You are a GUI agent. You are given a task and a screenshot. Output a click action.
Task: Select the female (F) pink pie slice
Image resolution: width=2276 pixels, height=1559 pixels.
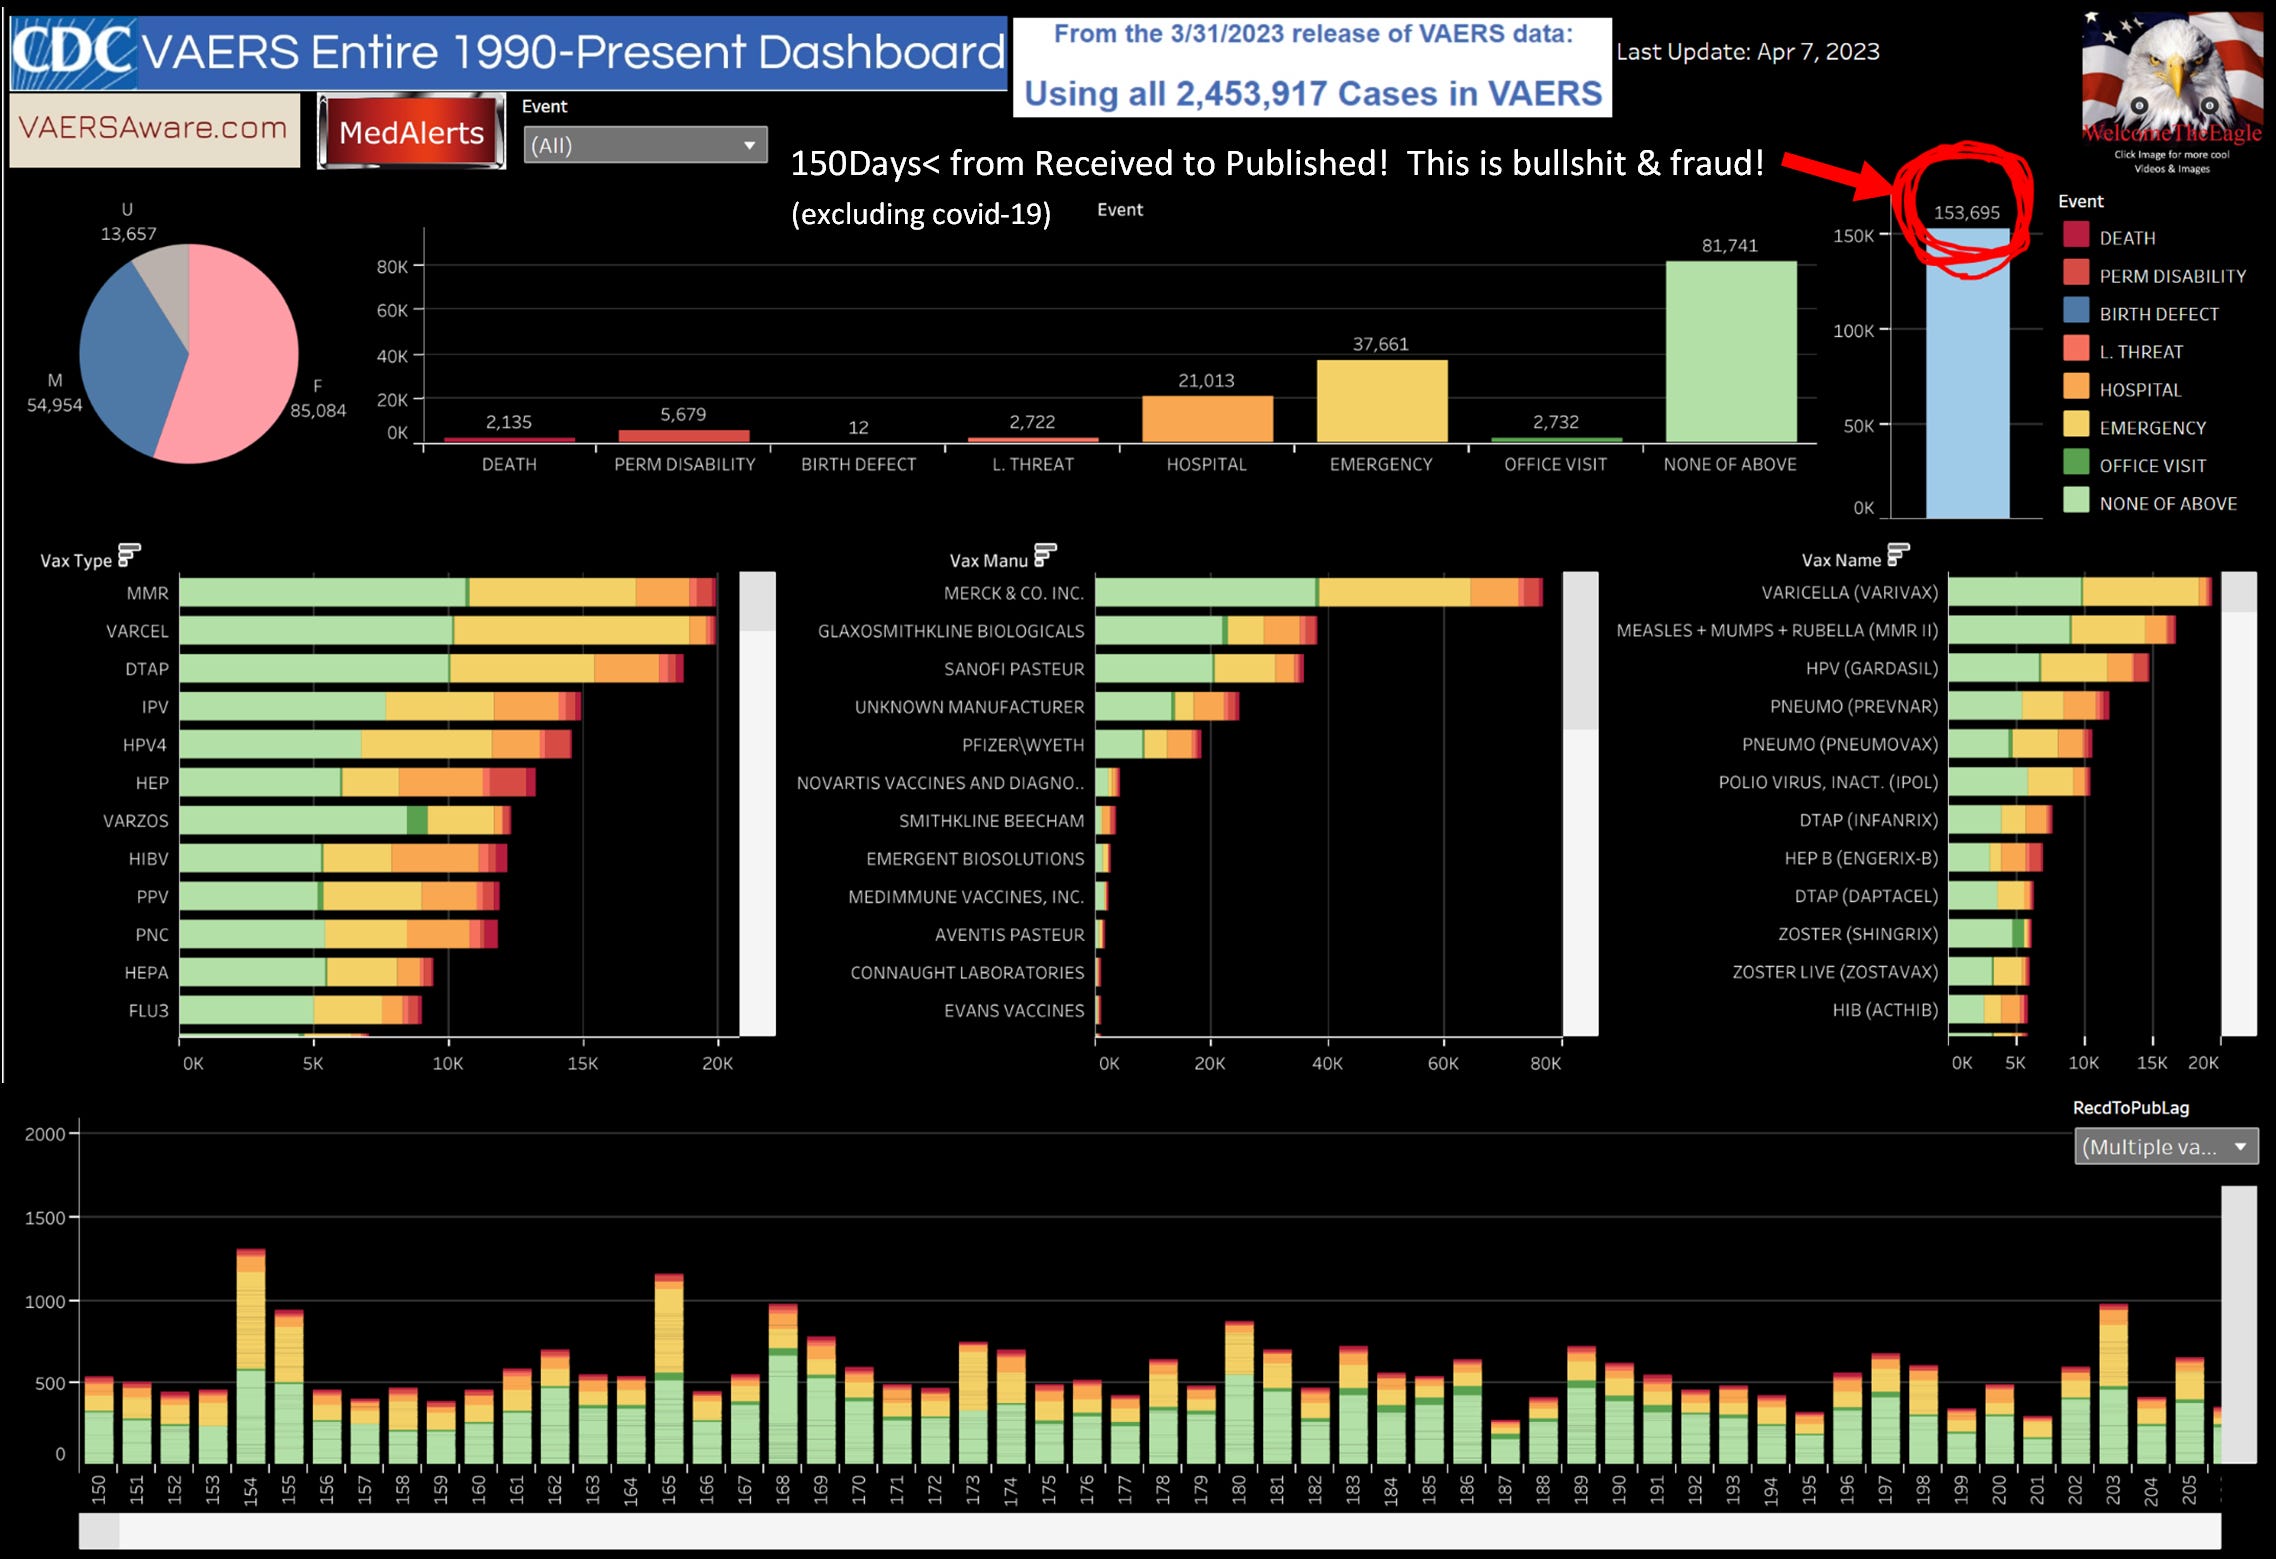[245, 355]
